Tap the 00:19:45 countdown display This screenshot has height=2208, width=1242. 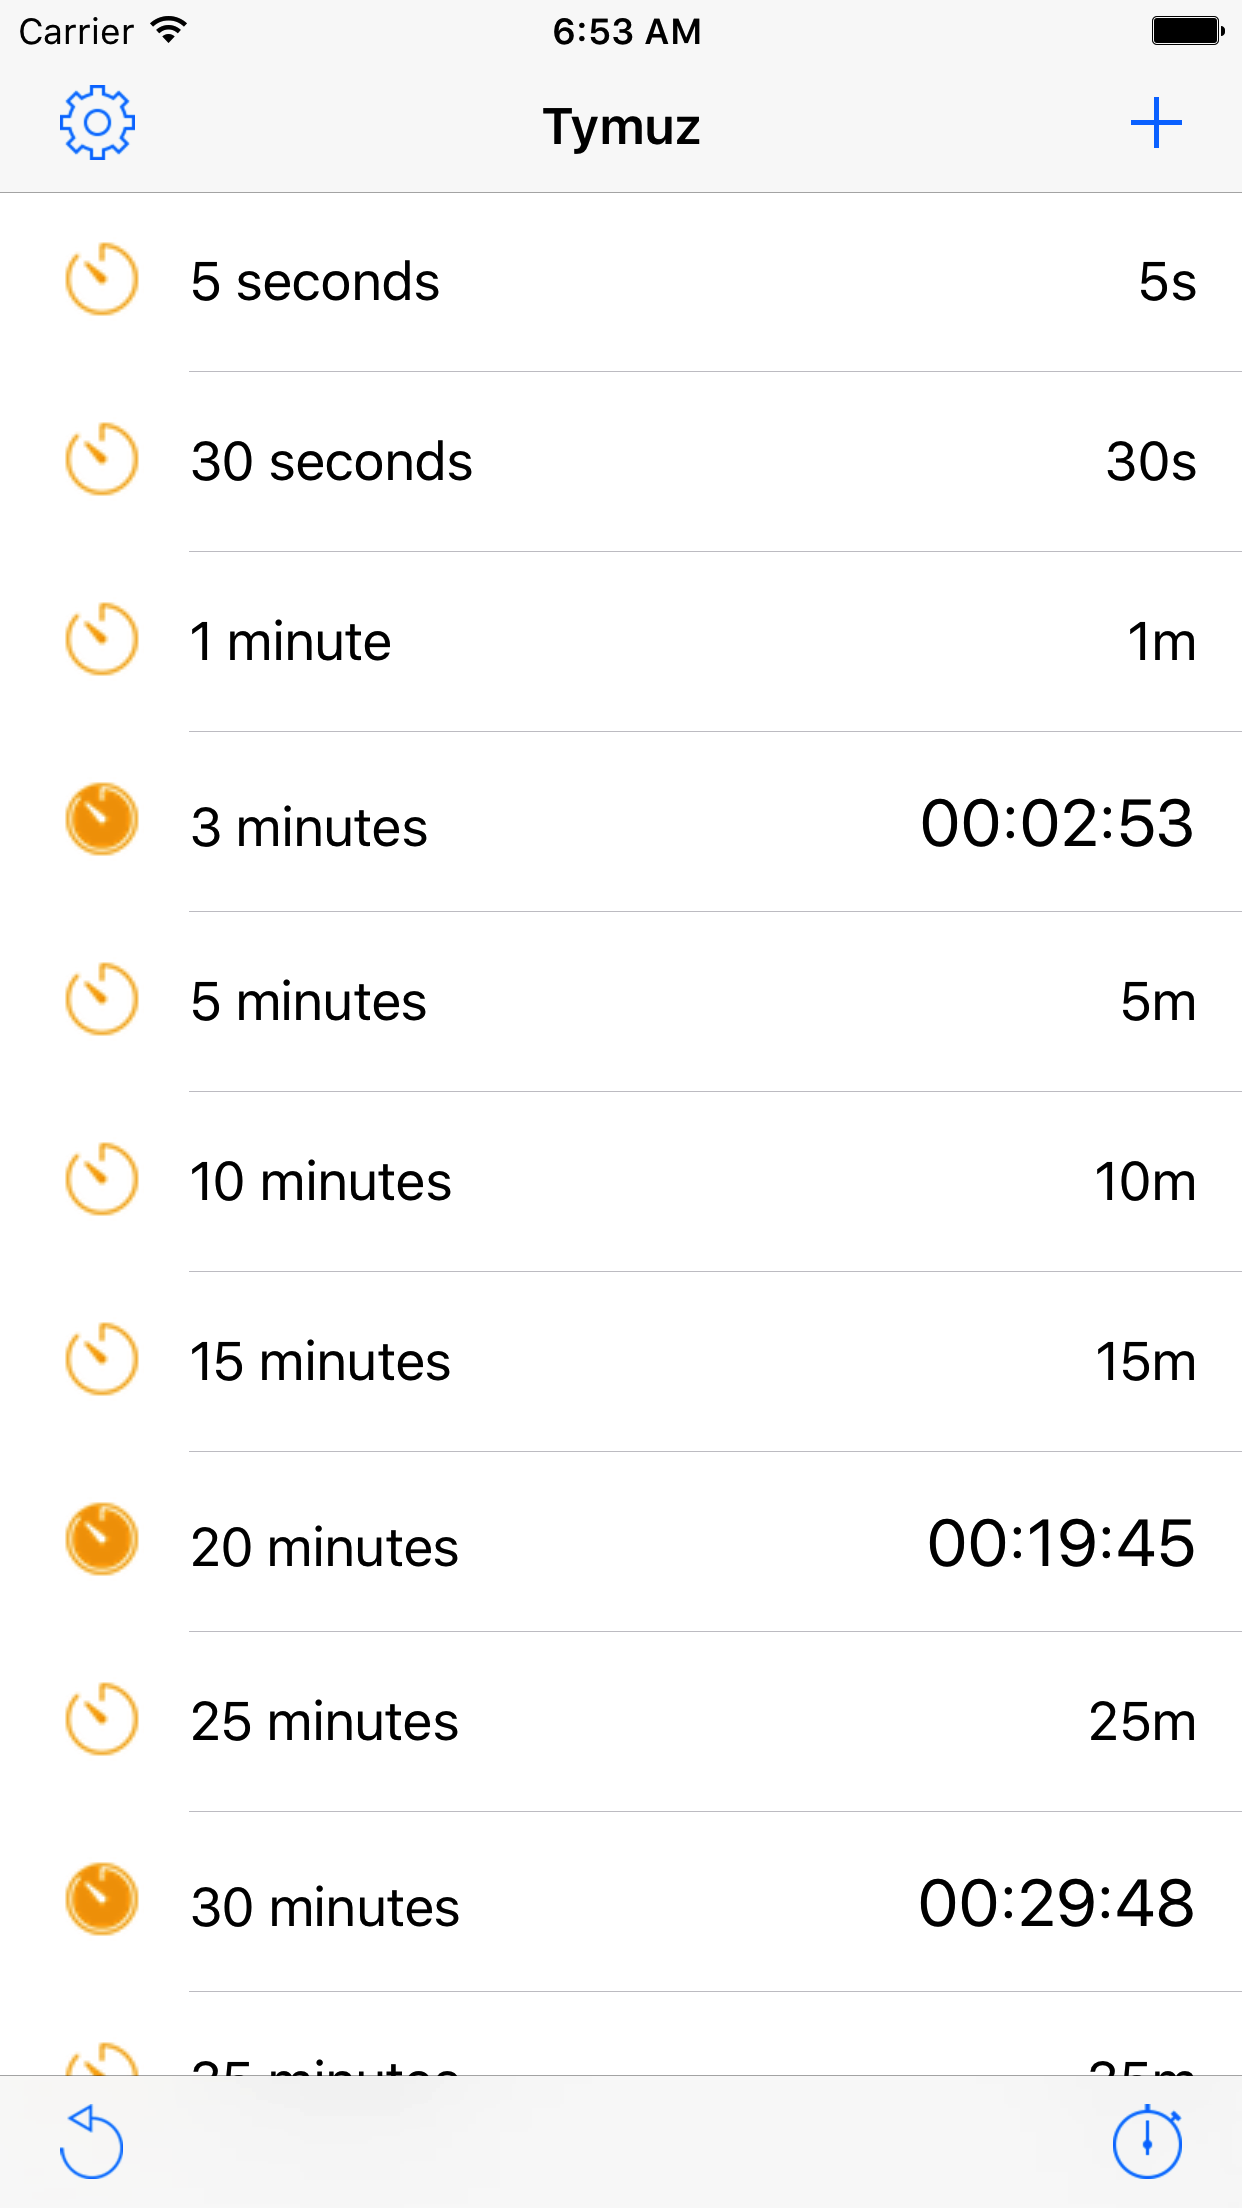click(1061, 1543)
